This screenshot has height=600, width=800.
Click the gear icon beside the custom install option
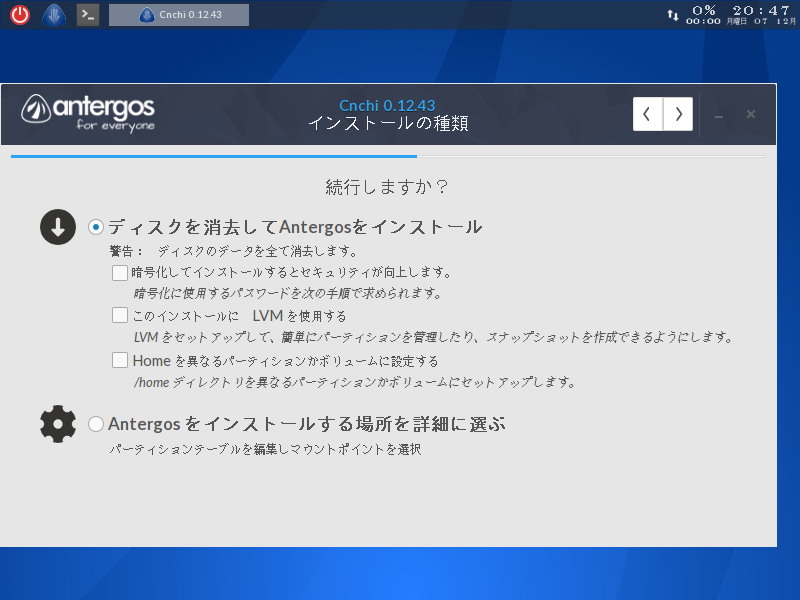click(x=57, y=423)
